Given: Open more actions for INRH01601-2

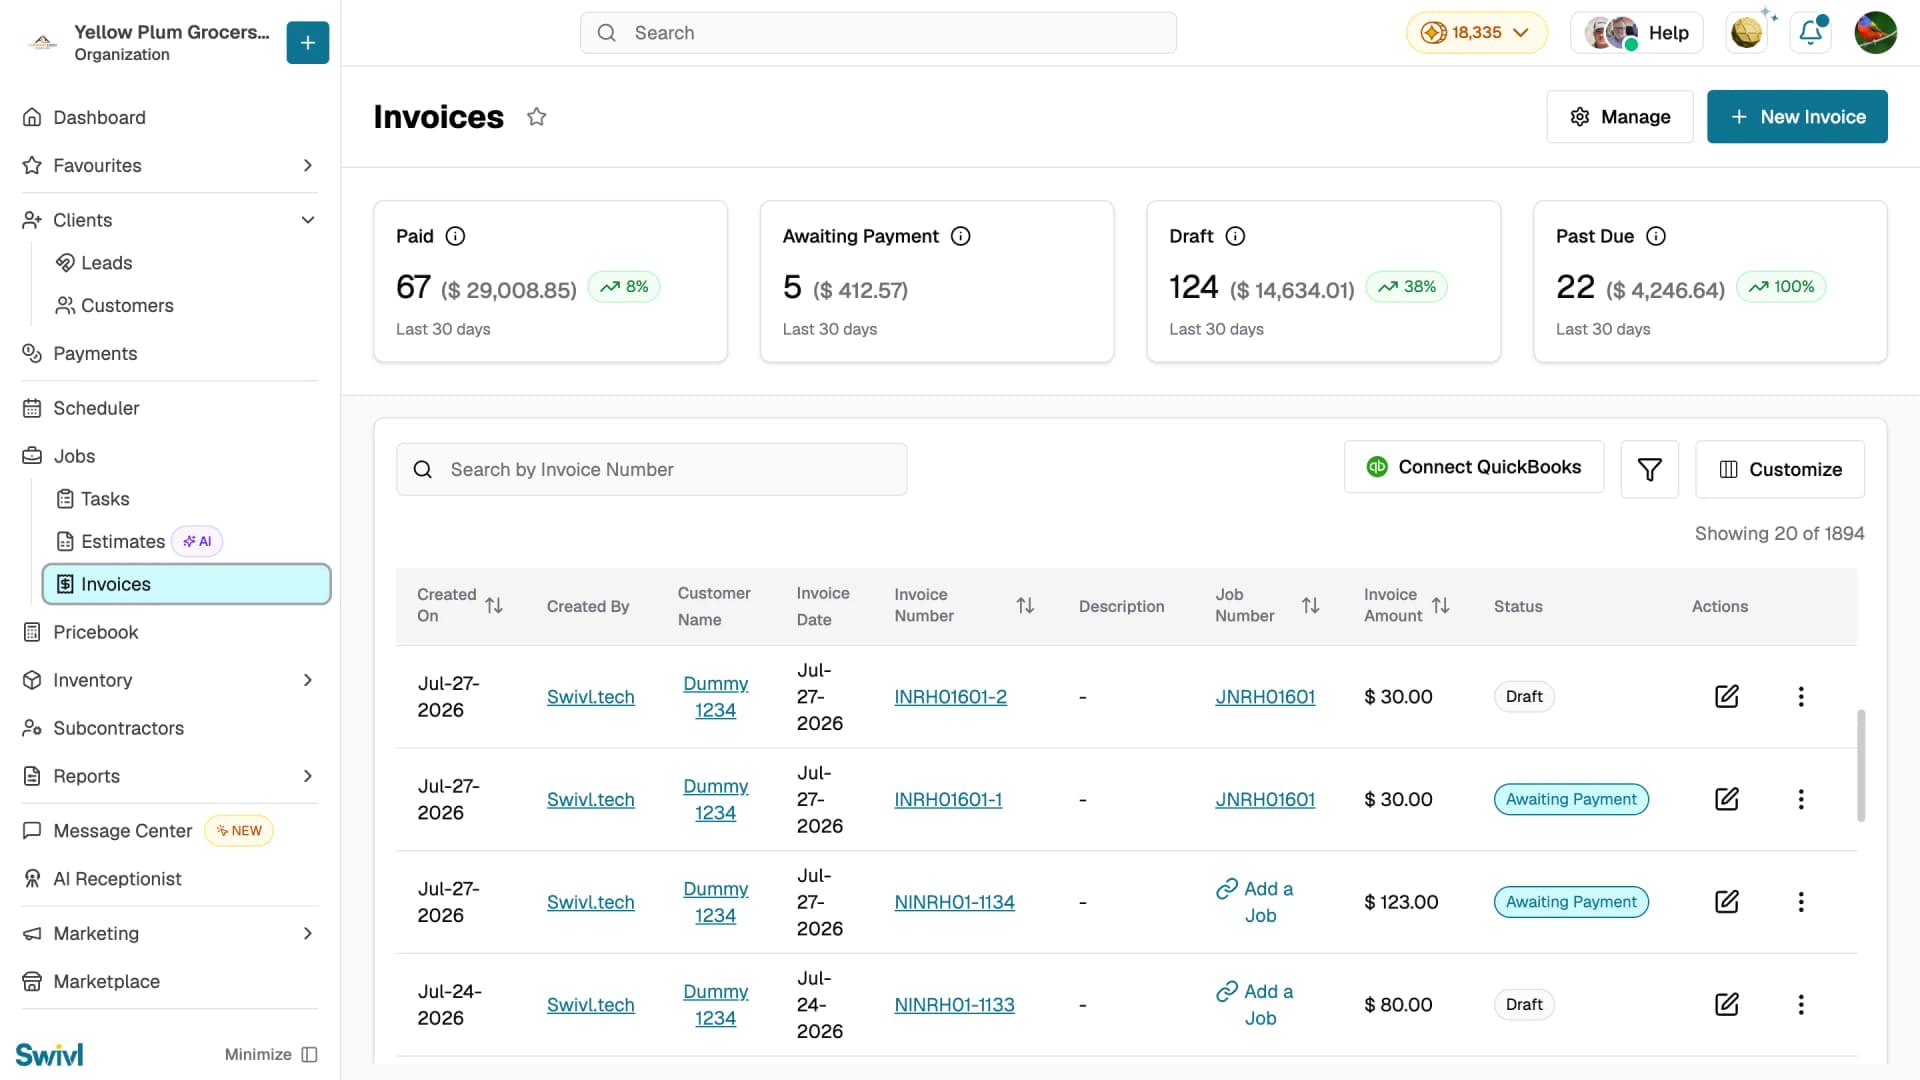Looking at the screenshot, I should click(1801, 696).
